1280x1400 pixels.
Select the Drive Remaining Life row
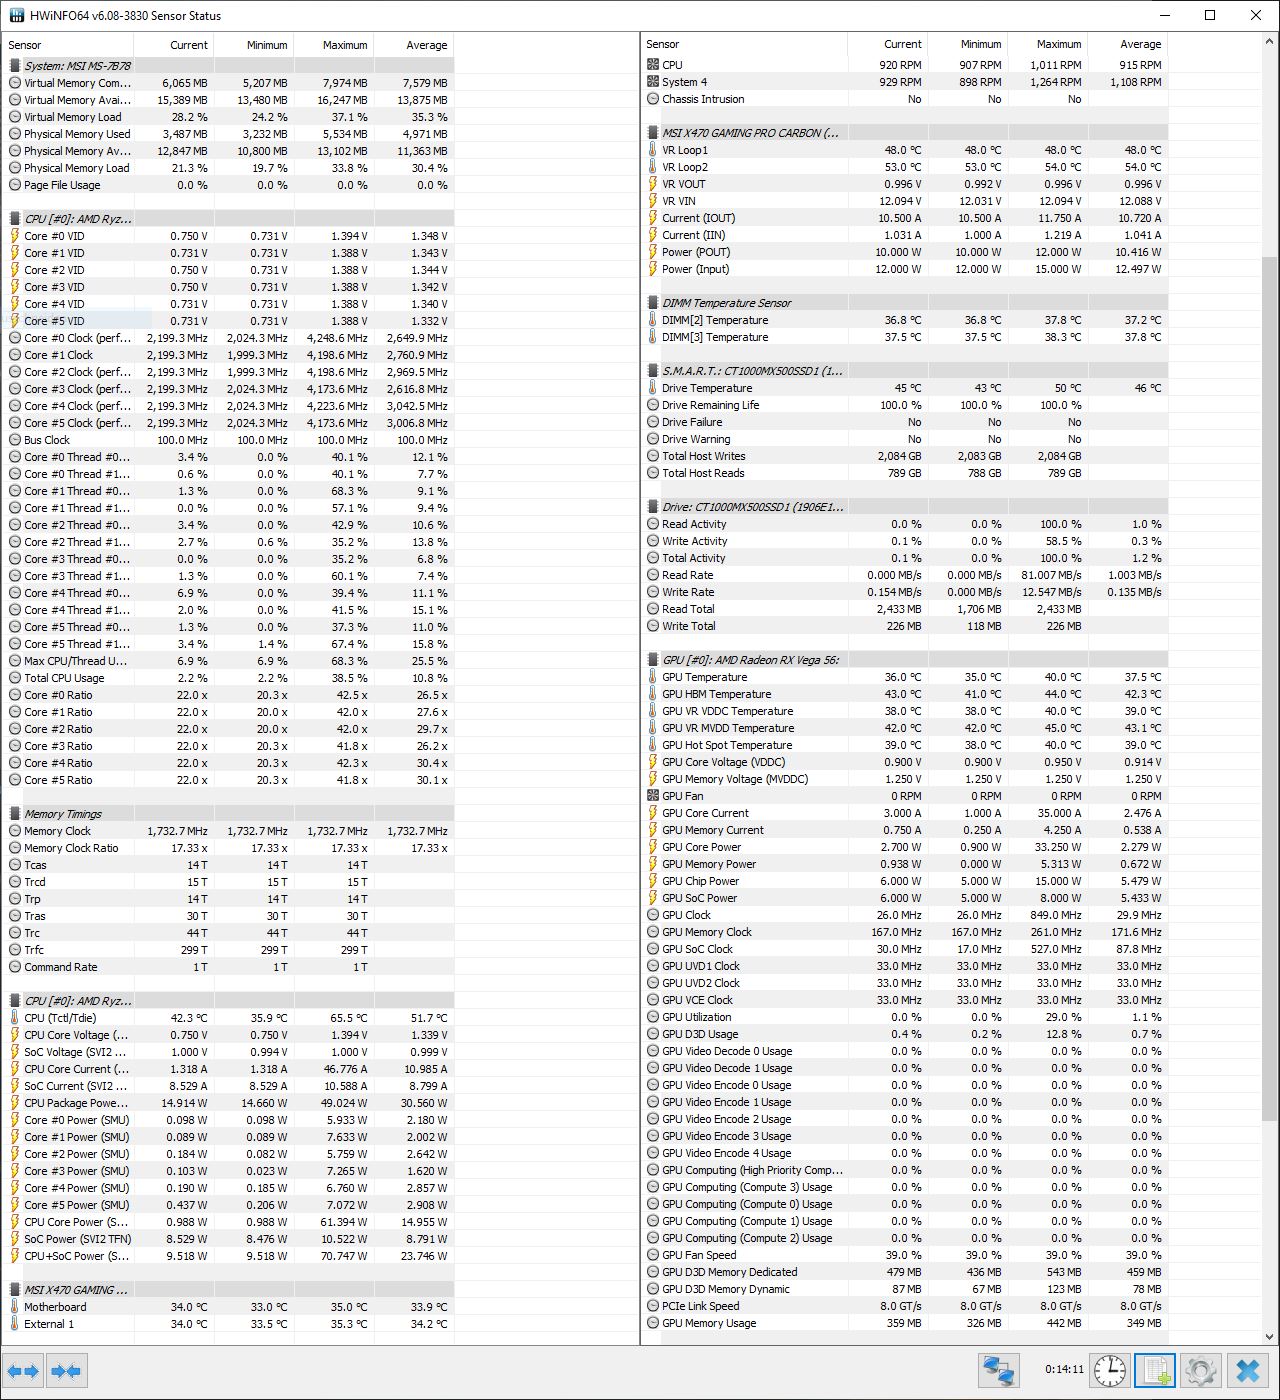906,405
